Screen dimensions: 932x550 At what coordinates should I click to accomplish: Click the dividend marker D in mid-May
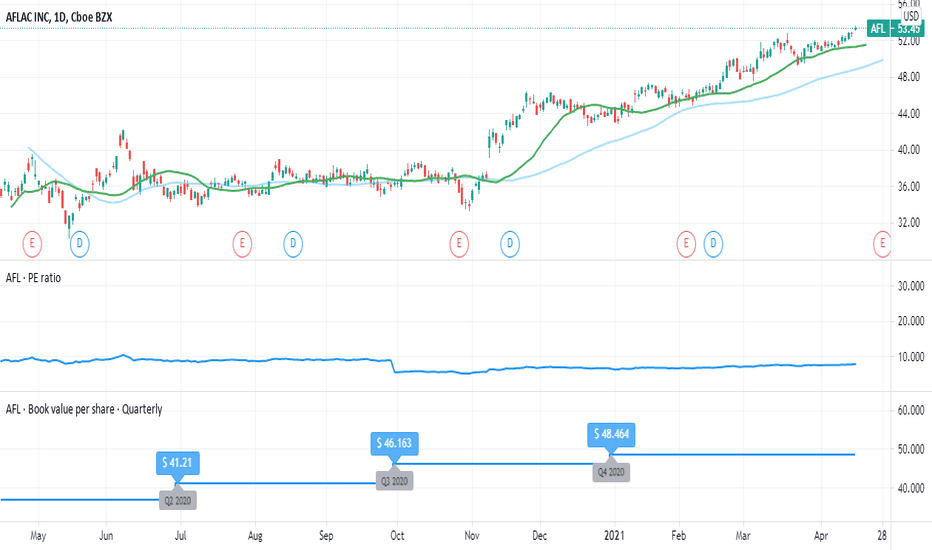coord(80,244)
